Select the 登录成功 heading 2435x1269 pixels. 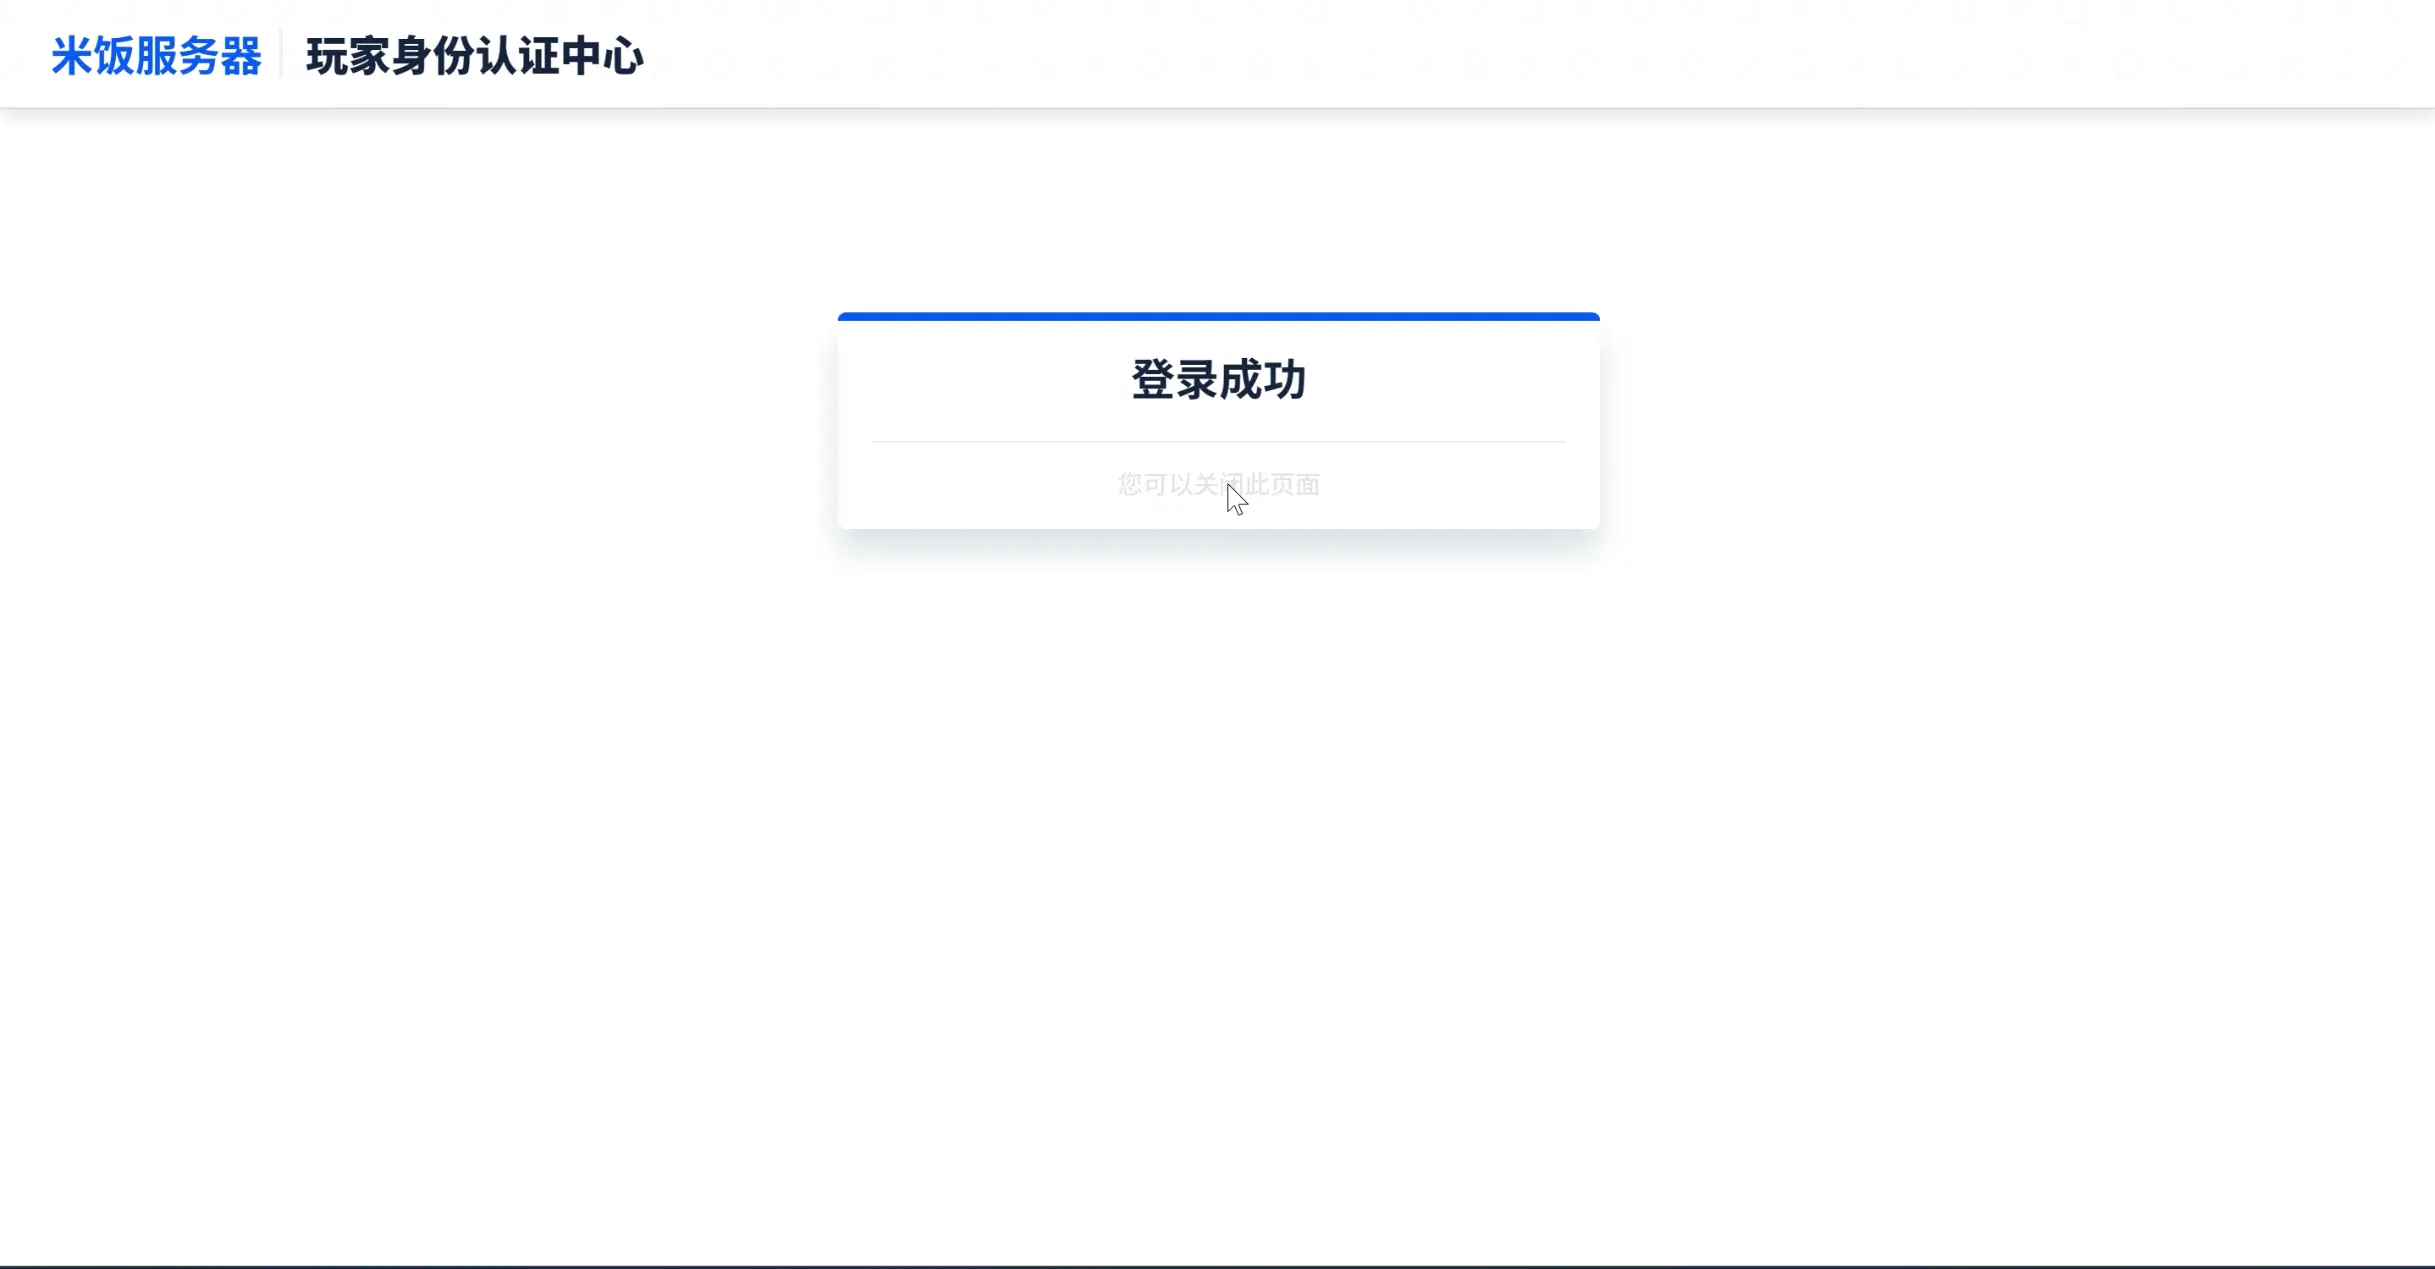tap(1218, 380)
